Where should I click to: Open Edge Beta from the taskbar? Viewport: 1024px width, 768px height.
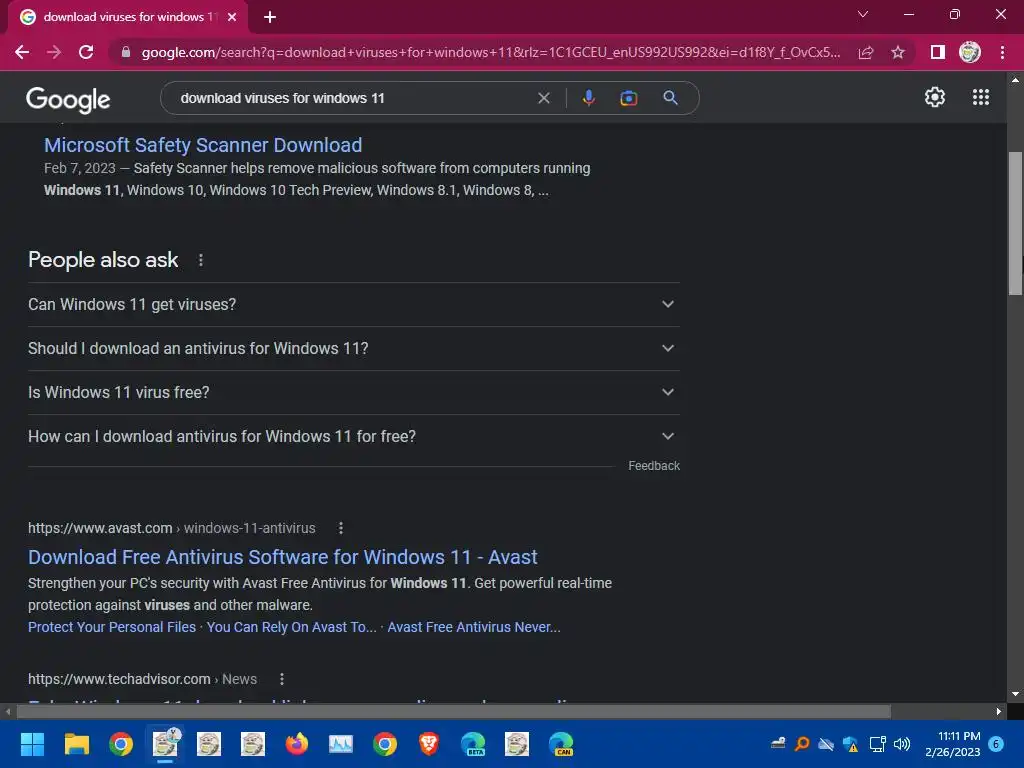tap(473, 744)
